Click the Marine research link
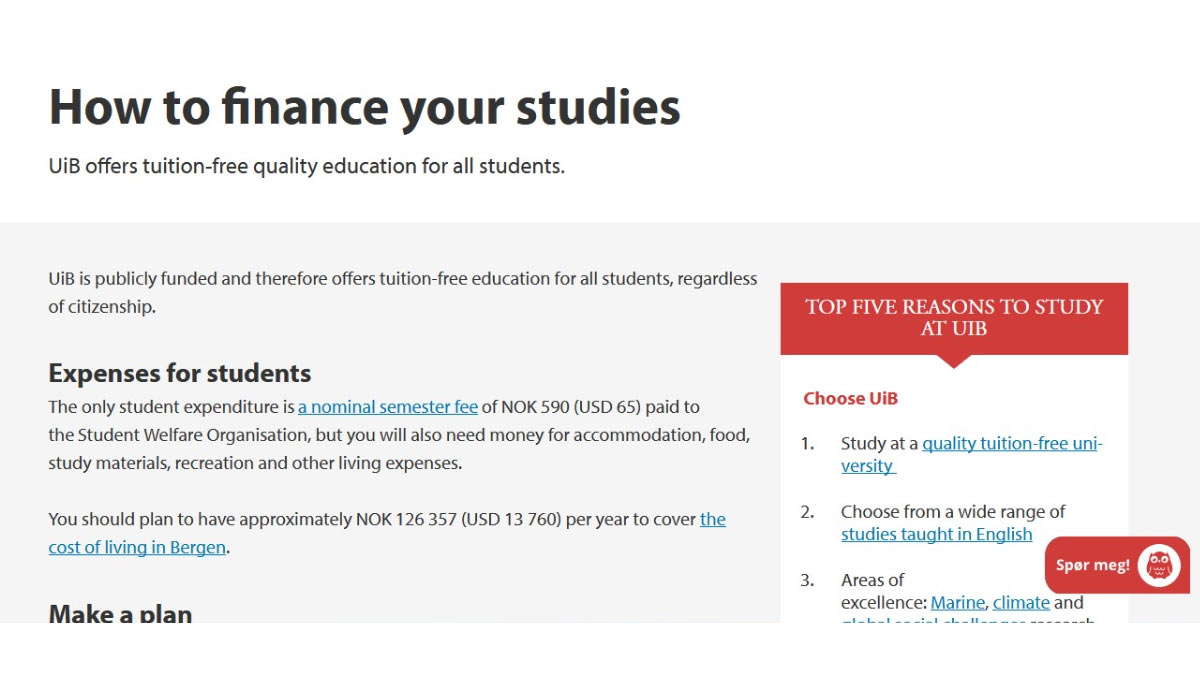Screen dimensions: 1200x675 (957, 602)
